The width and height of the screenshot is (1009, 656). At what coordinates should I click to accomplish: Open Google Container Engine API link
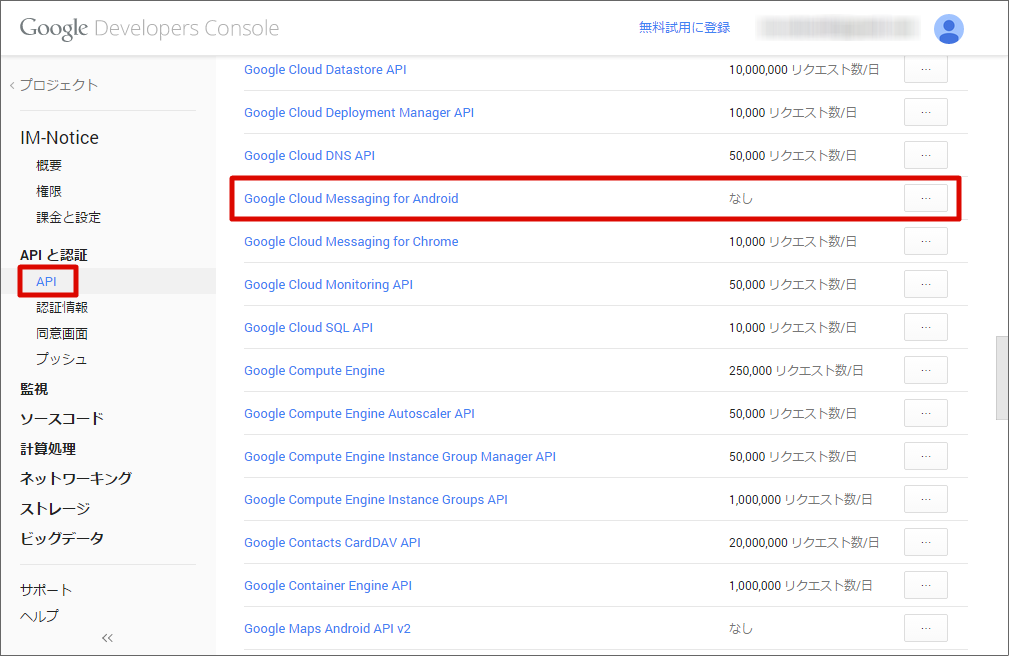(328, 586)
